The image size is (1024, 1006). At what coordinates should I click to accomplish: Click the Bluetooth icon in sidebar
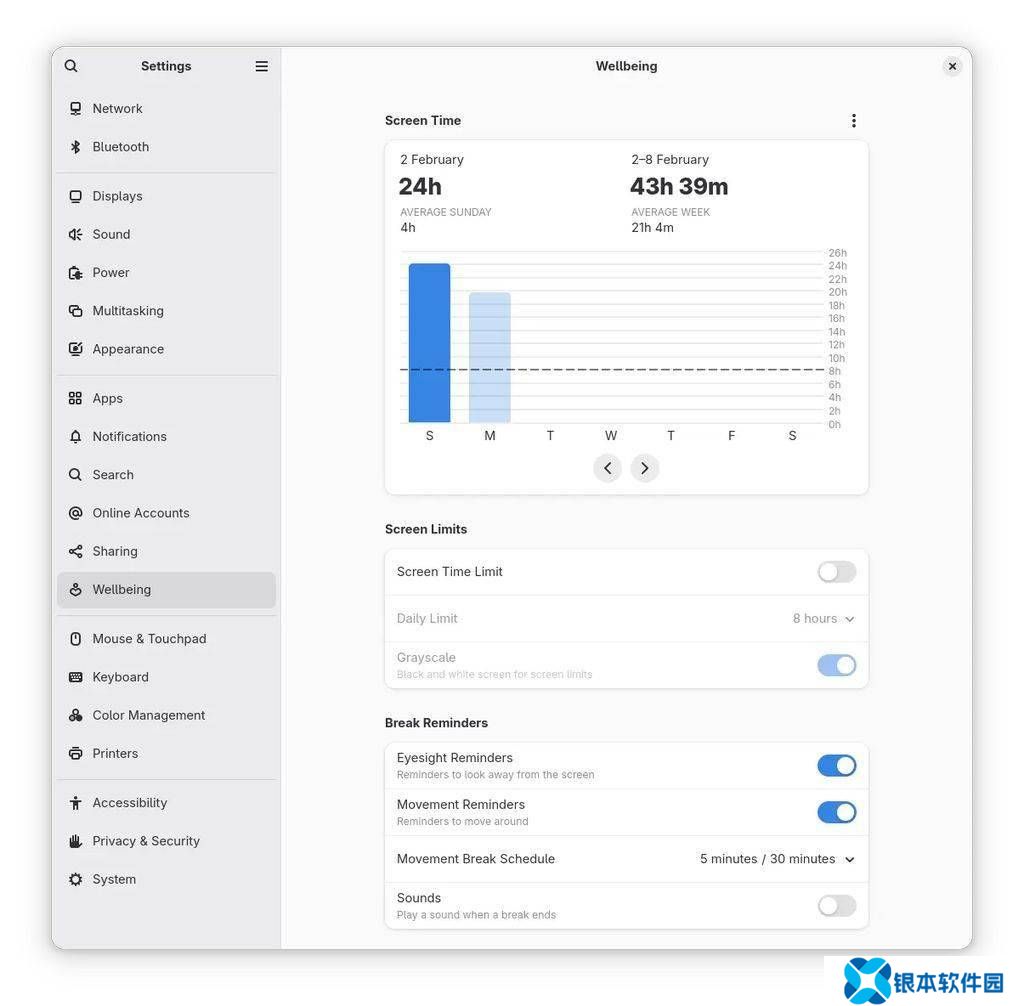[x=75, y=147]
